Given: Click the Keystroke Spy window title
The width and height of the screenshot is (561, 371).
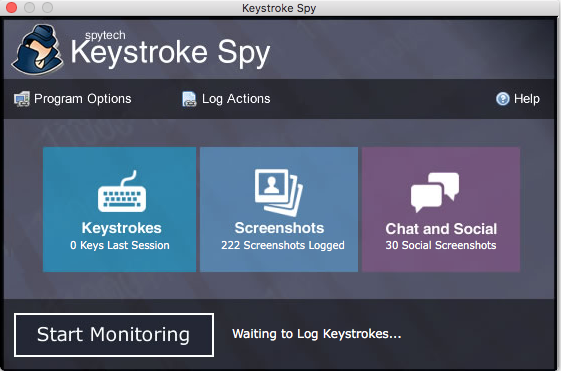Looking at the screenshot, I should click(279, 8).
